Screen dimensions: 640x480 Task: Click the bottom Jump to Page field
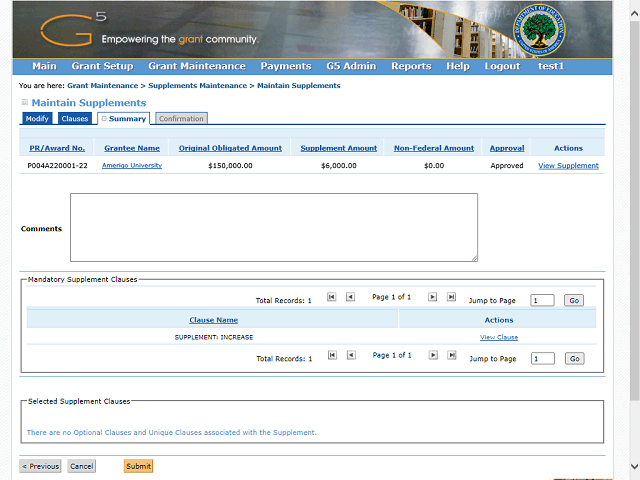(543, 359)
